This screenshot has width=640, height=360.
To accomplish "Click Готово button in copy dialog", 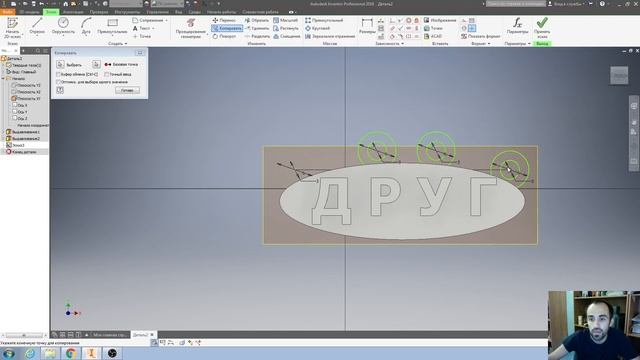I will [127, 90].
